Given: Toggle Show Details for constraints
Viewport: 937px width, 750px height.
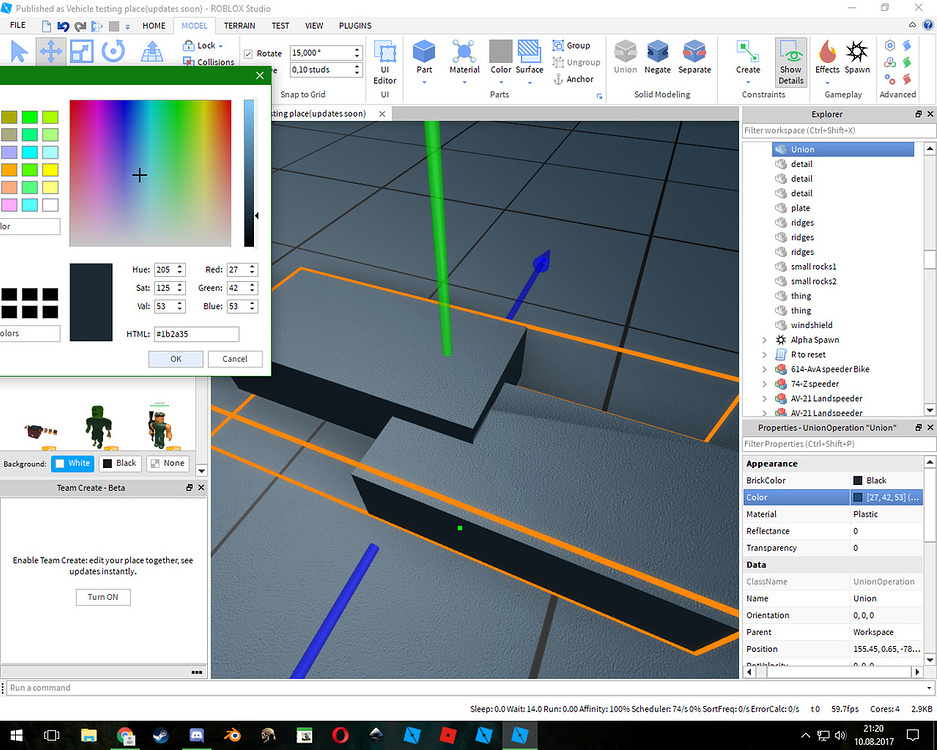Looking at the screenshot, I should (x=791, y=63).
